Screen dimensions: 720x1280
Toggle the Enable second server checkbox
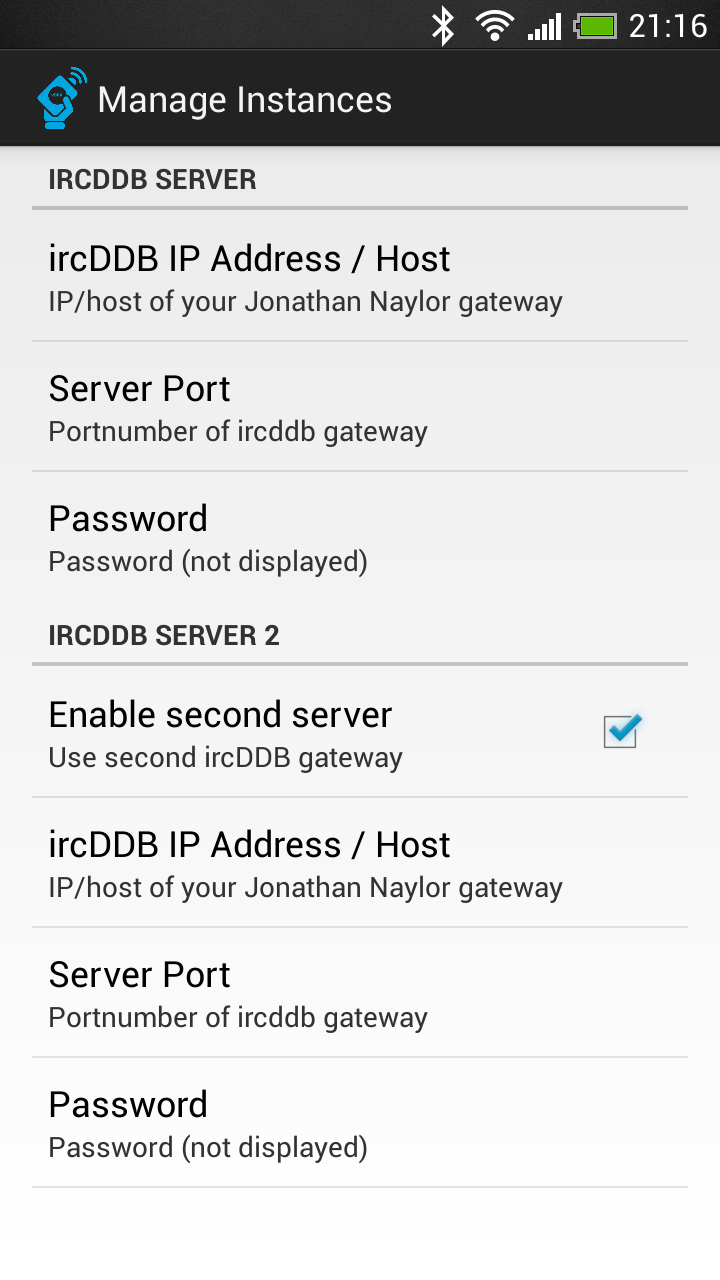621,732
